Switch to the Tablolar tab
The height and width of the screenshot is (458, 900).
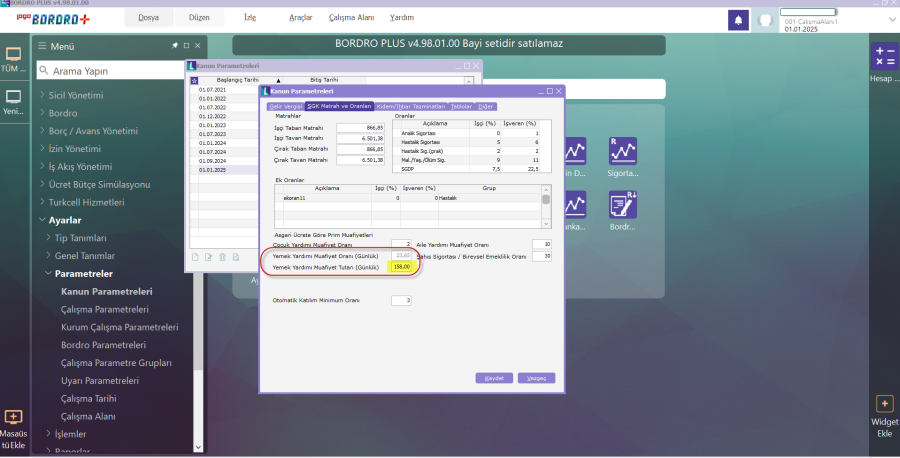[x=461, y=106]
